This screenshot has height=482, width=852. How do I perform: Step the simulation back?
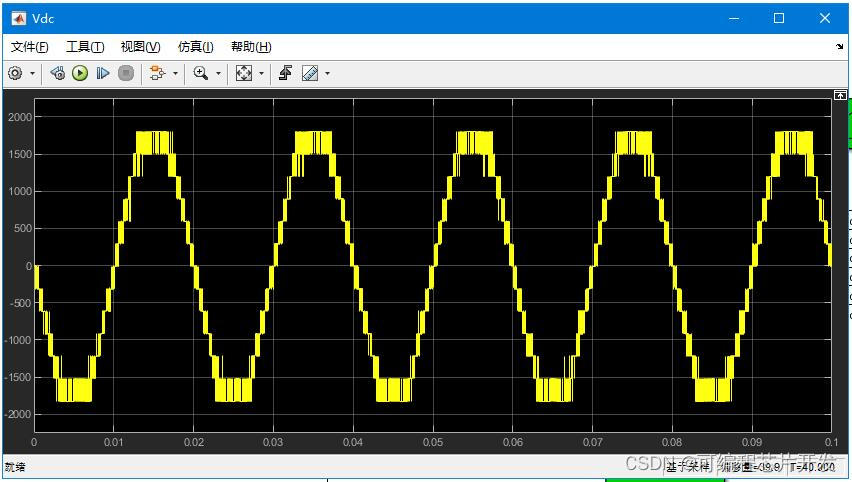pyautogui.click(x=57, y=73)
